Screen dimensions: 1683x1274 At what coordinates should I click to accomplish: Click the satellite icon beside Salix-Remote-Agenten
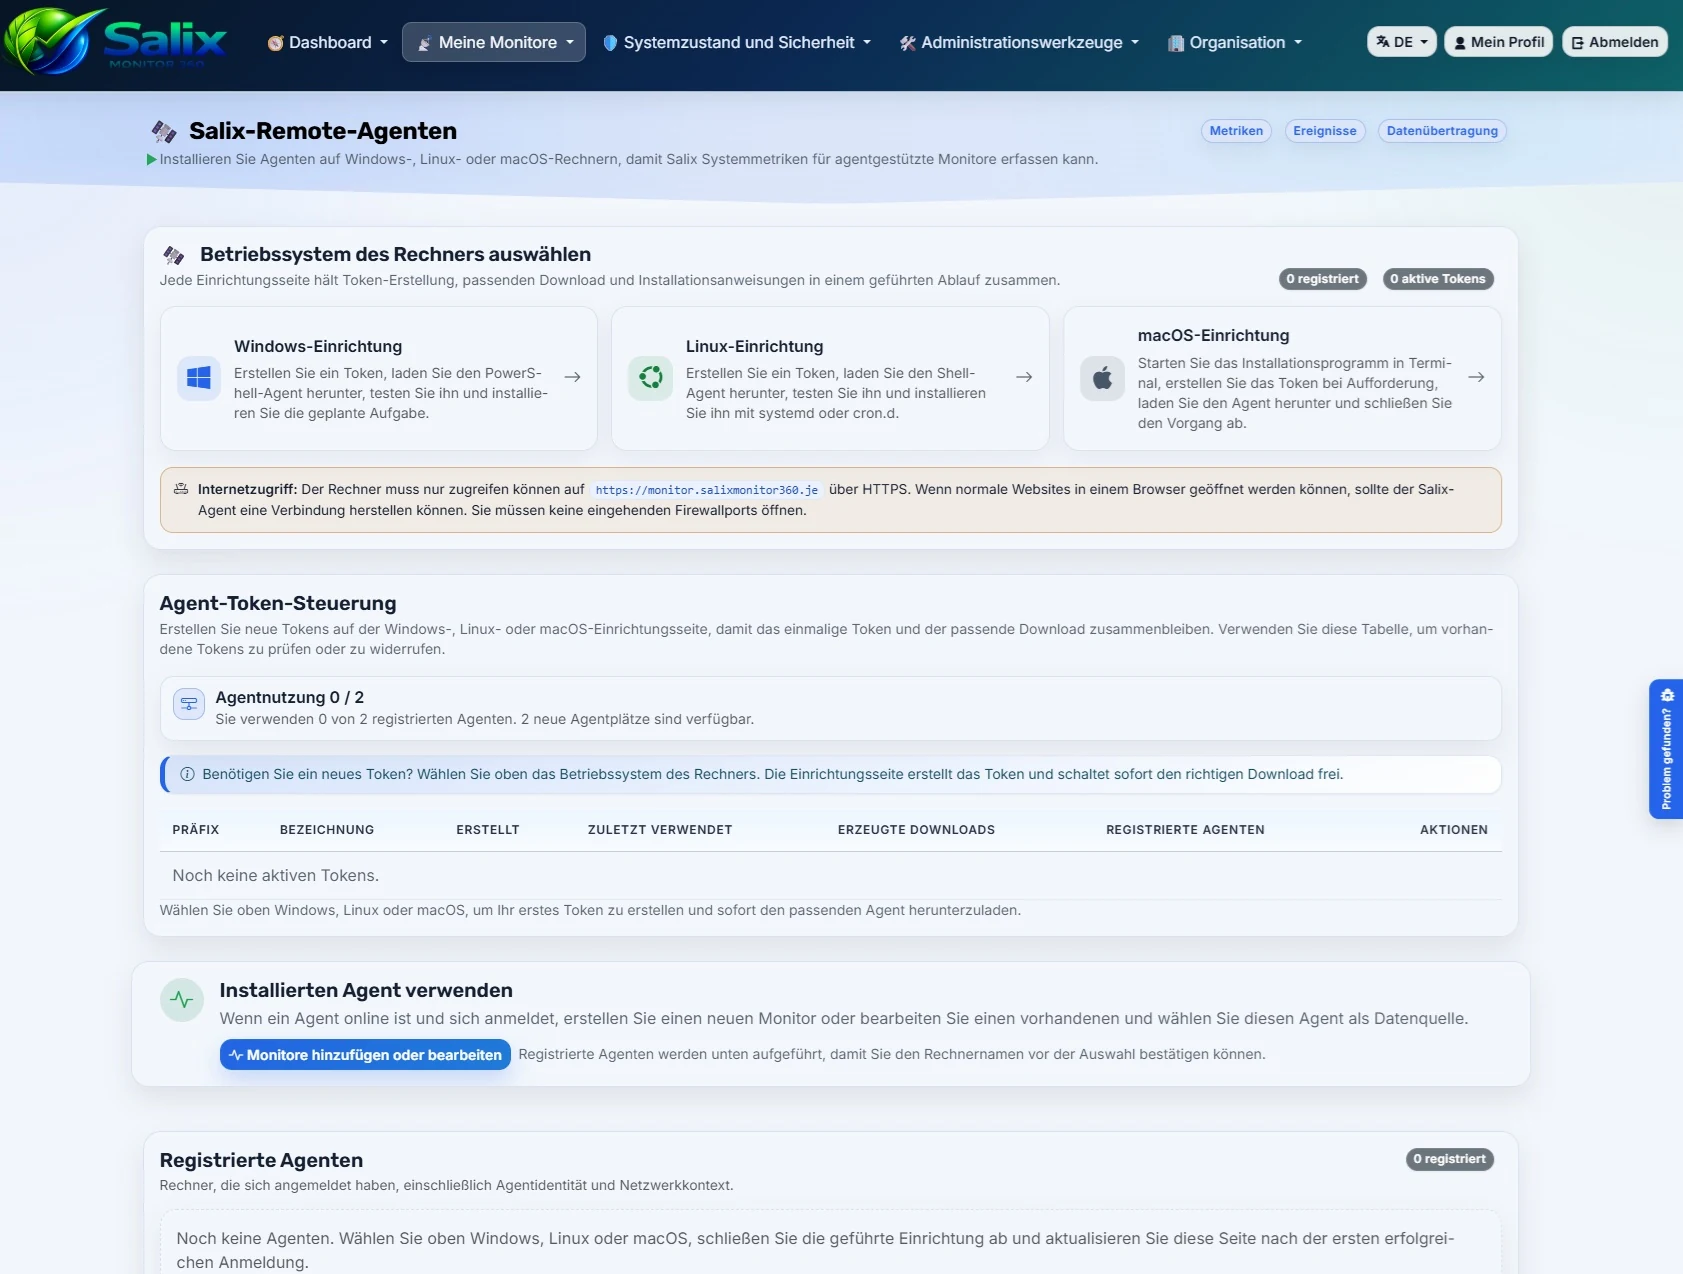click(164, 131)
